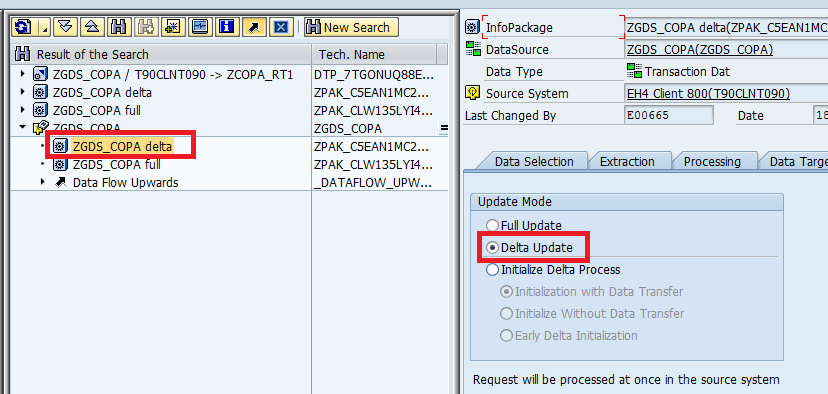The image size is (828, 394).
Task: Click the Date field
Action: (x=820, y=115)
